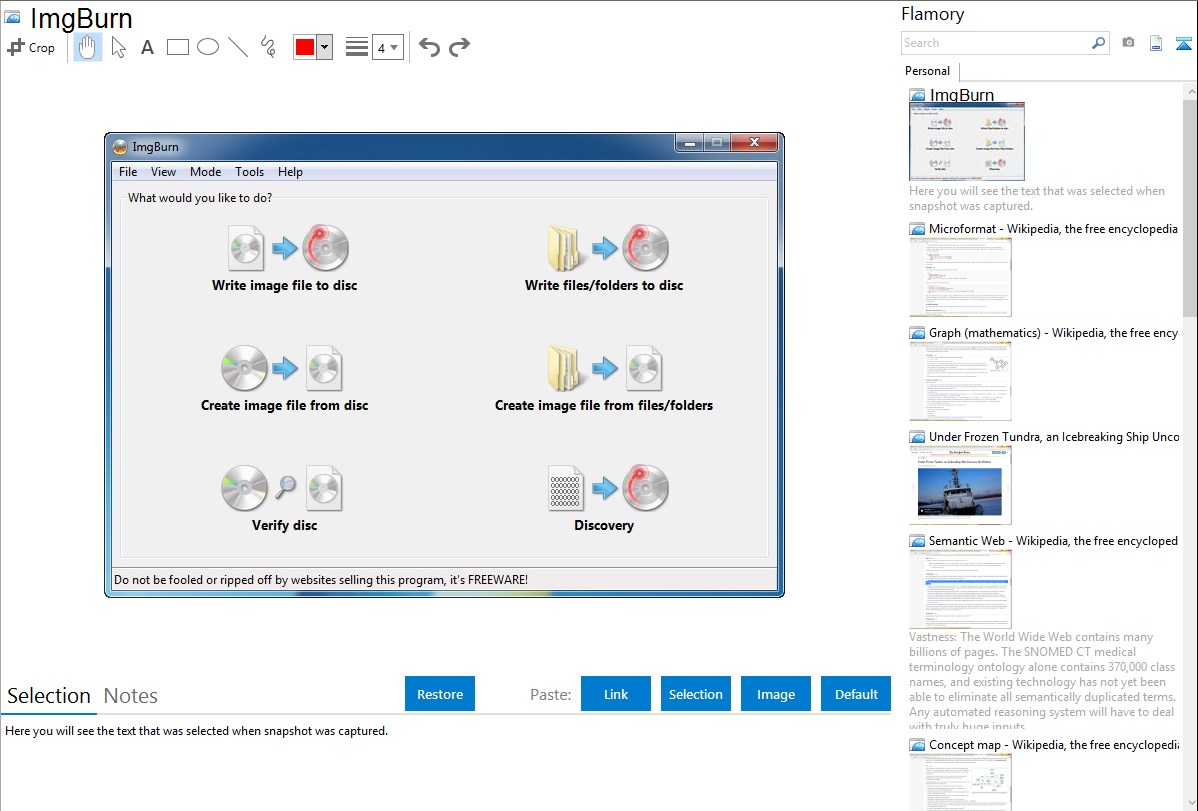1198x811 pixels.
Task: Click the ImgBurn title bar app icon
Action: coord(120,147)
